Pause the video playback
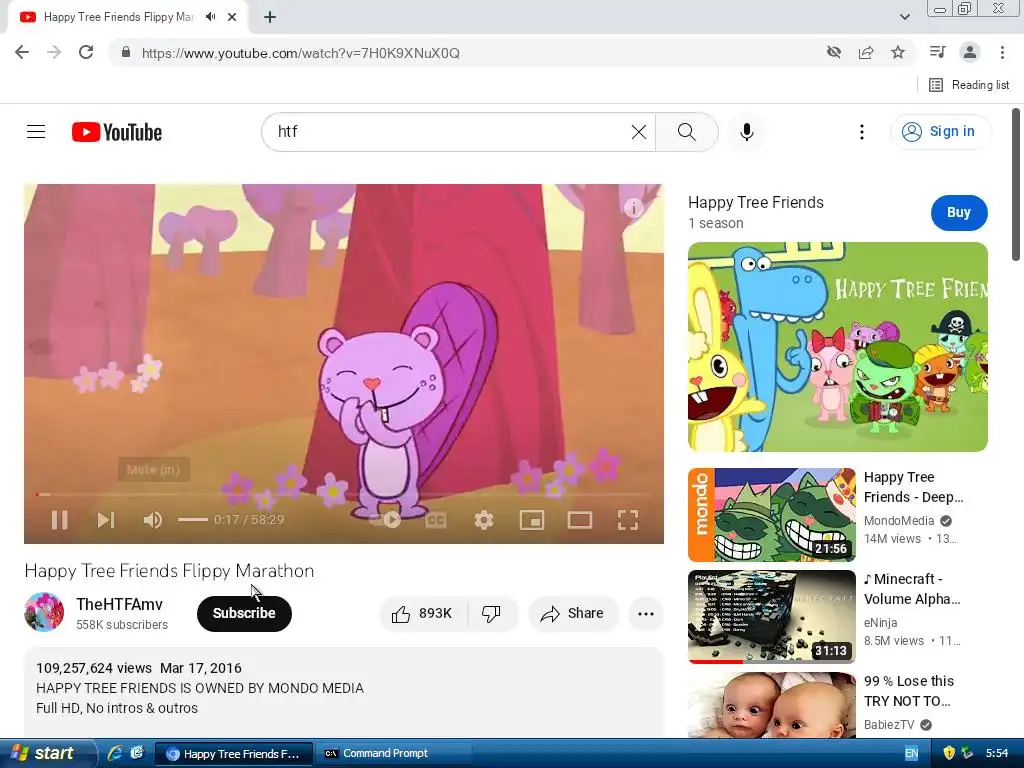Screen dimensions: 1024x768 tap(59, 520)
